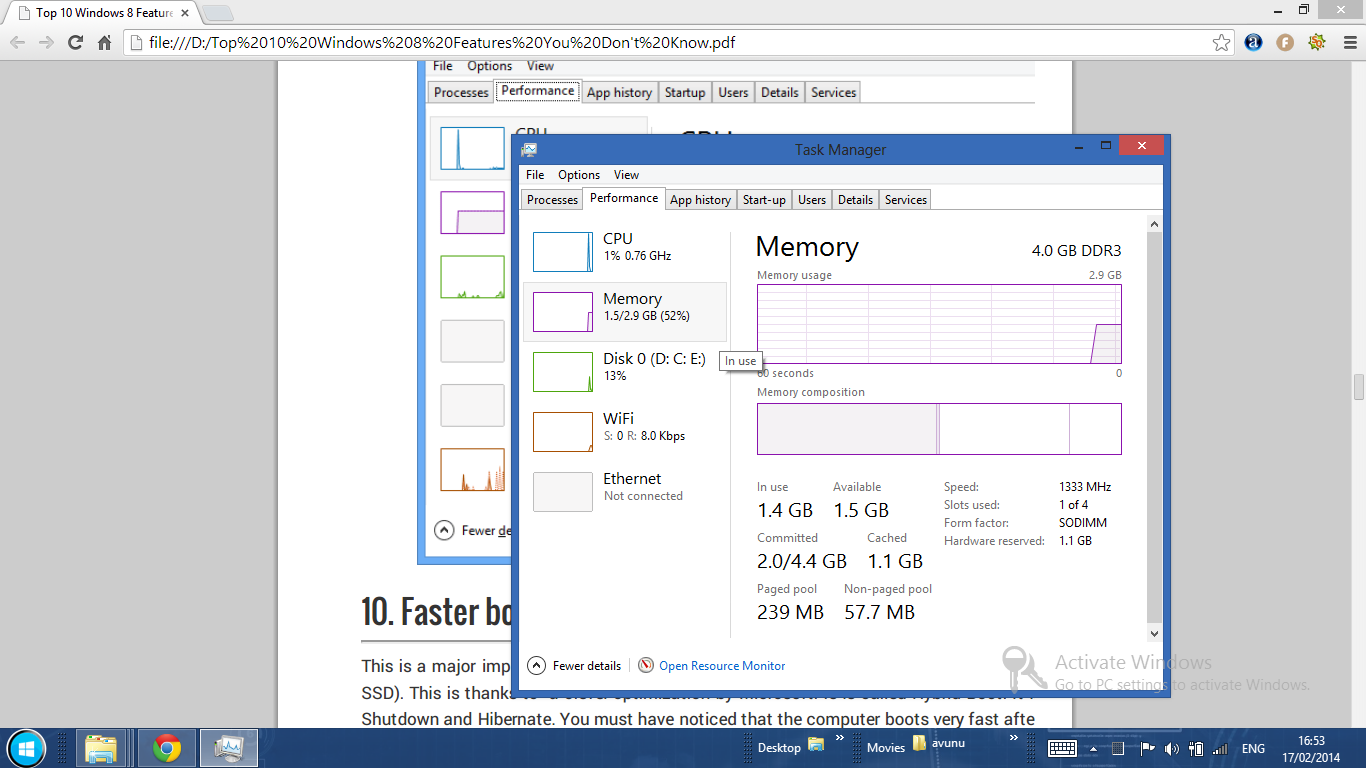Click the taskbar clock and date
Screen dimensions: 1366x768
(x=1311, y=748)
